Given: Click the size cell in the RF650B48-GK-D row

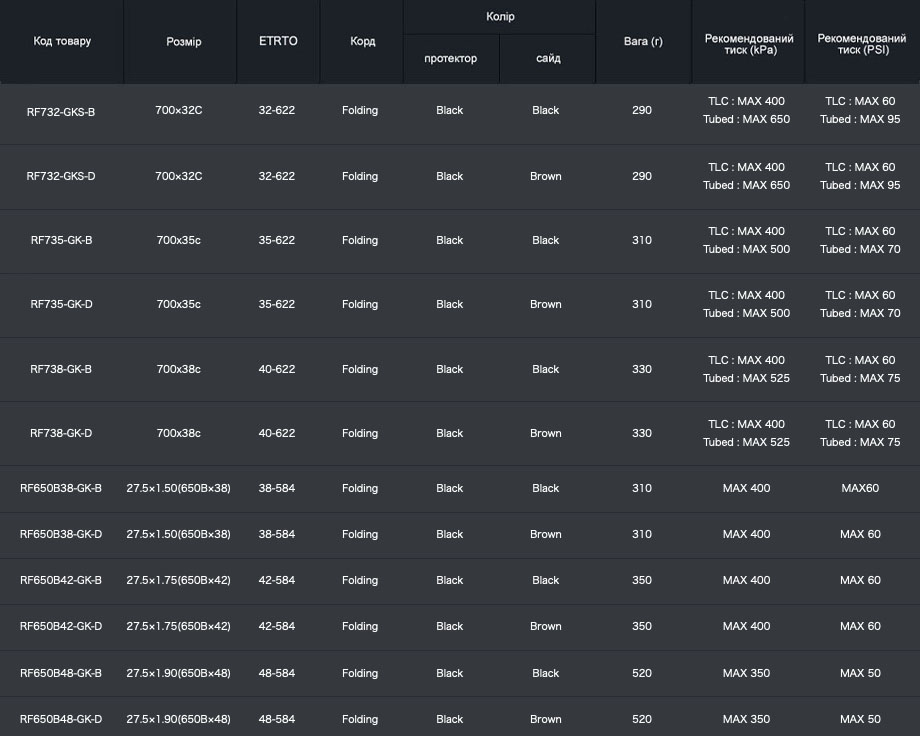Looking at the screenshot, I should (x=178, y=719).
